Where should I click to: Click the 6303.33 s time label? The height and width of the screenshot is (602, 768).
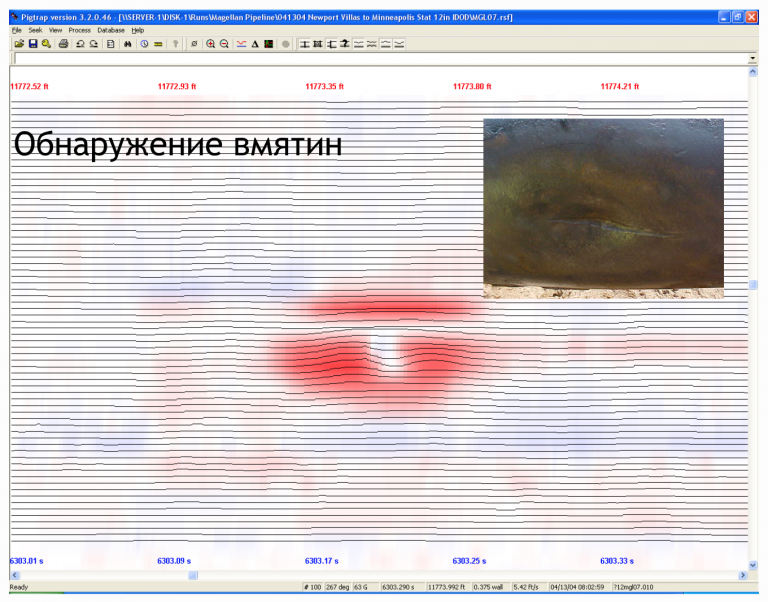(617, 561)
